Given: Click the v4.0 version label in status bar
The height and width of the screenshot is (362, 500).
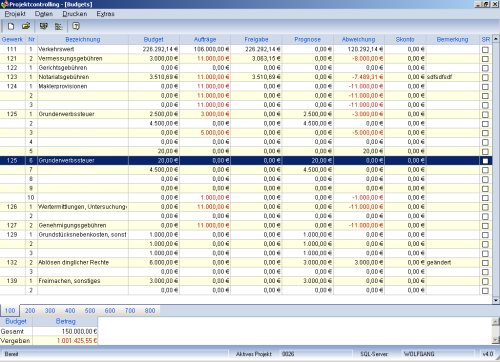Looking at the screenshot, I should (488, 354).
